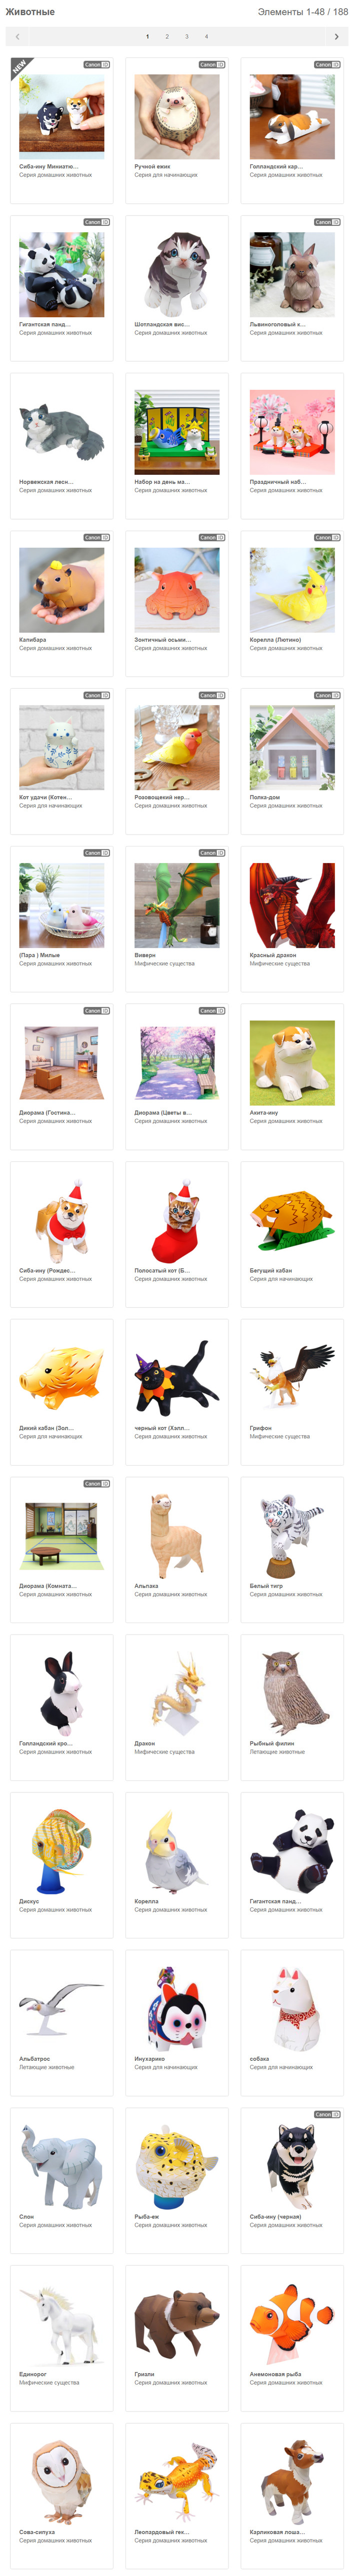Open the Красный дракон thumbnail
The width and height of the screenshot is (350, 2576).
[x=292, y=905]
